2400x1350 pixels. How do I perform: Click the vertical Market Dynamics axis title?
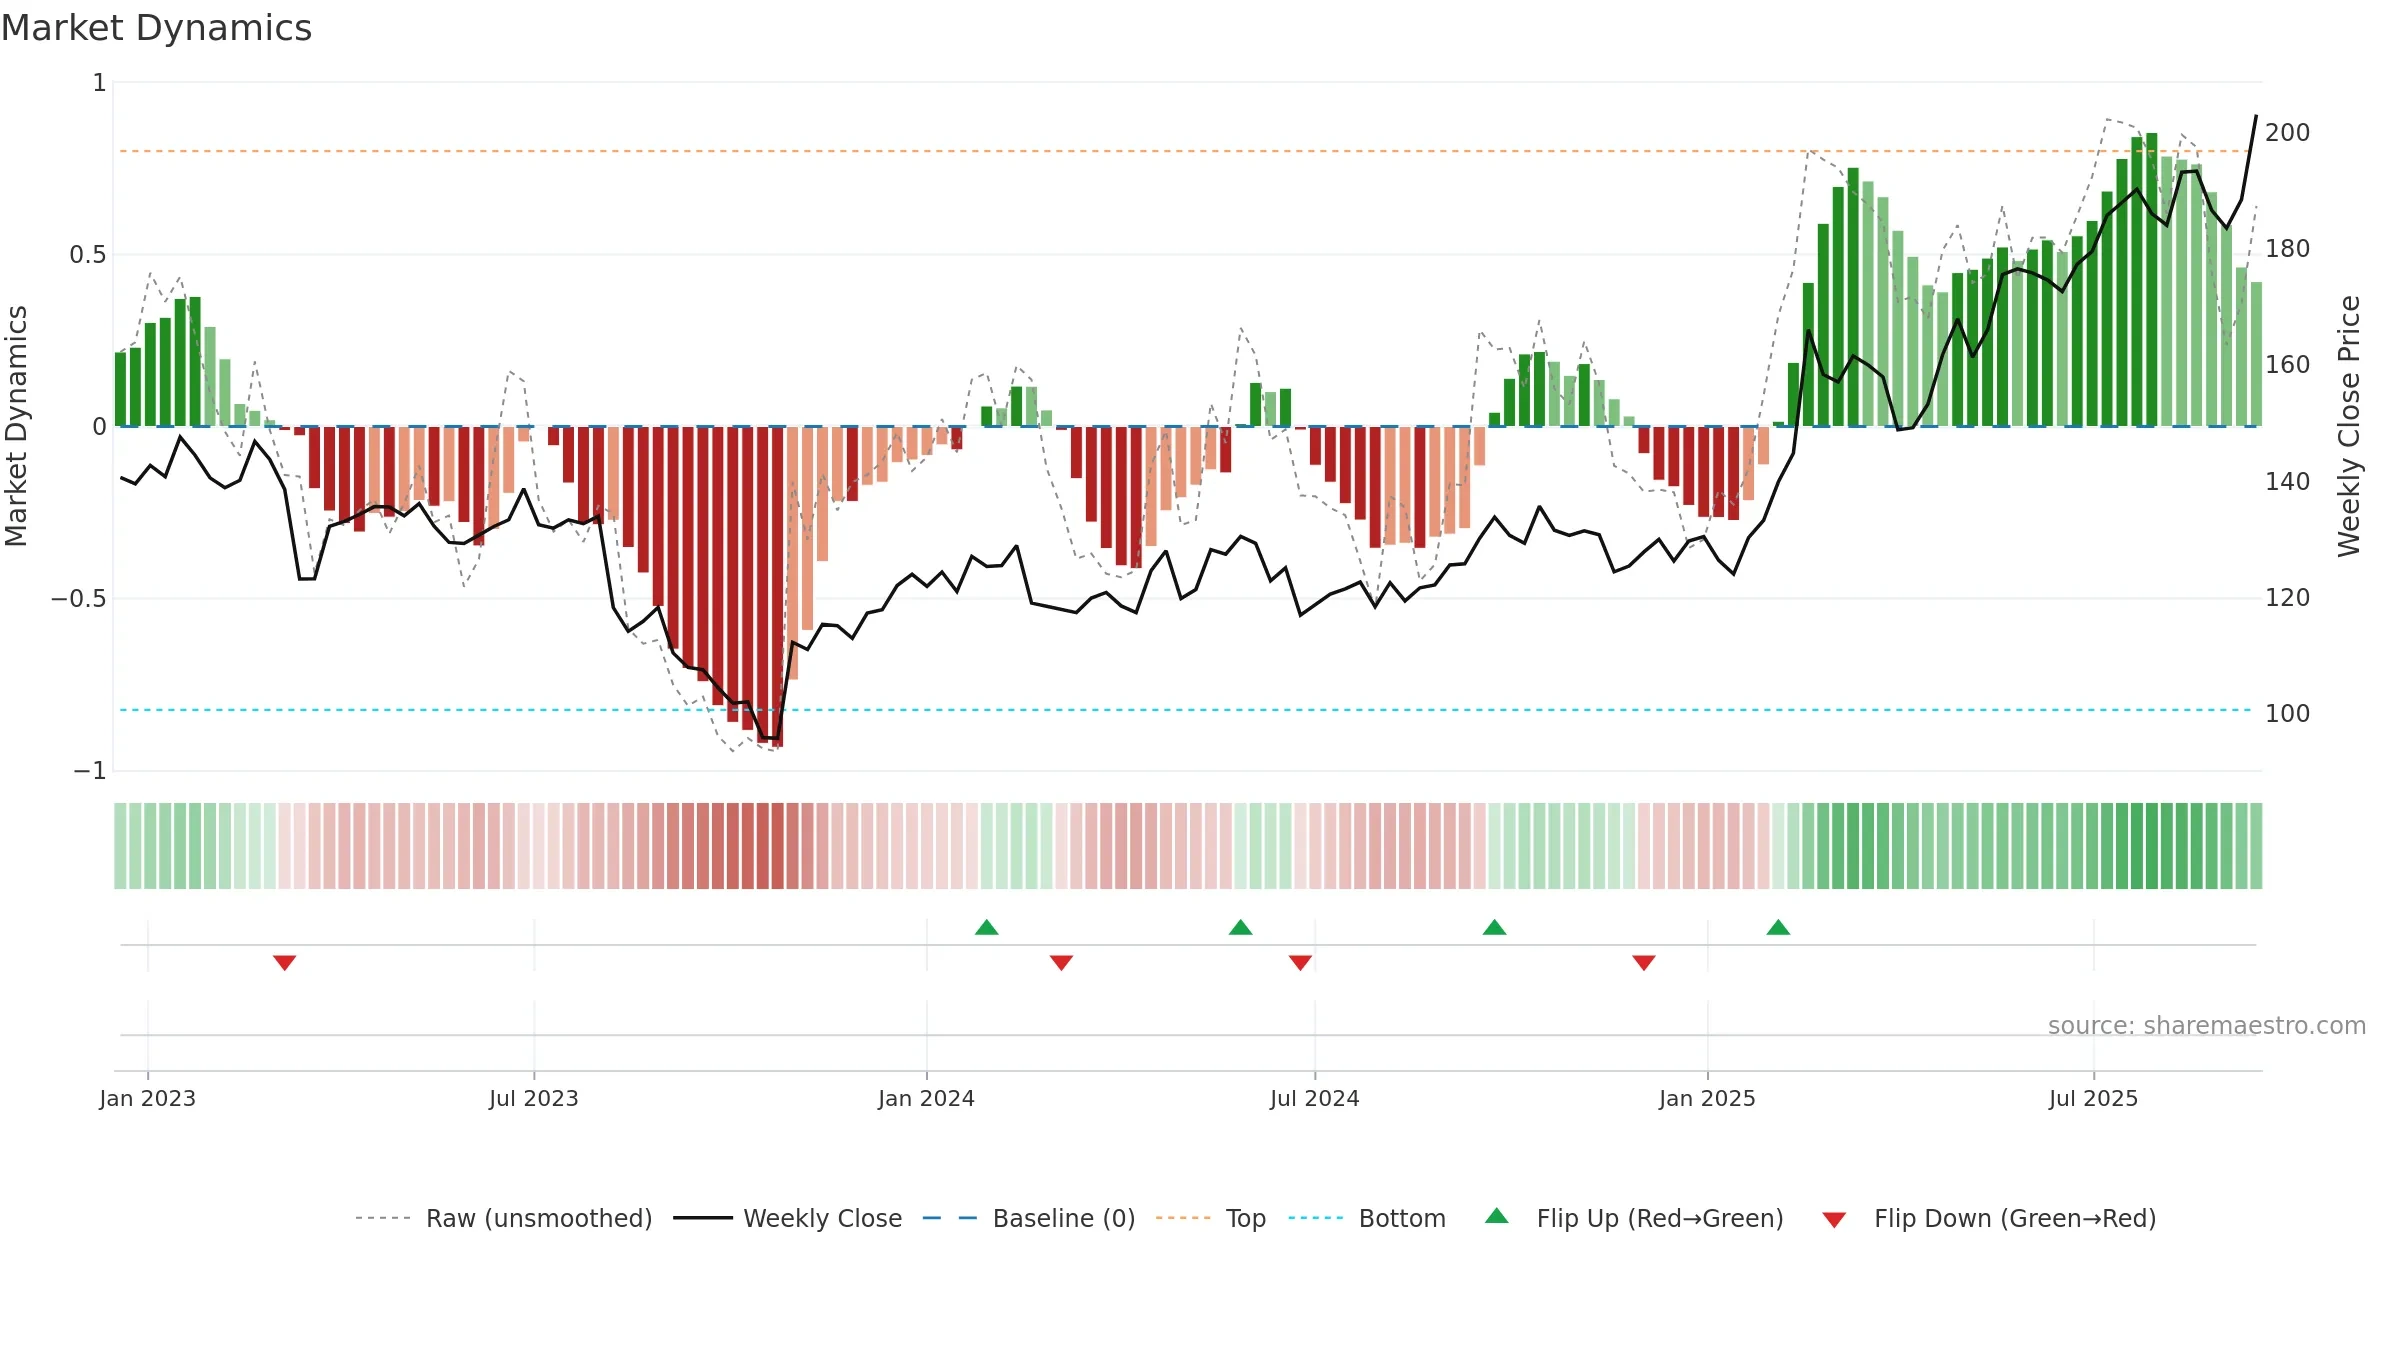pyautogui.click(x=16, y=426)
